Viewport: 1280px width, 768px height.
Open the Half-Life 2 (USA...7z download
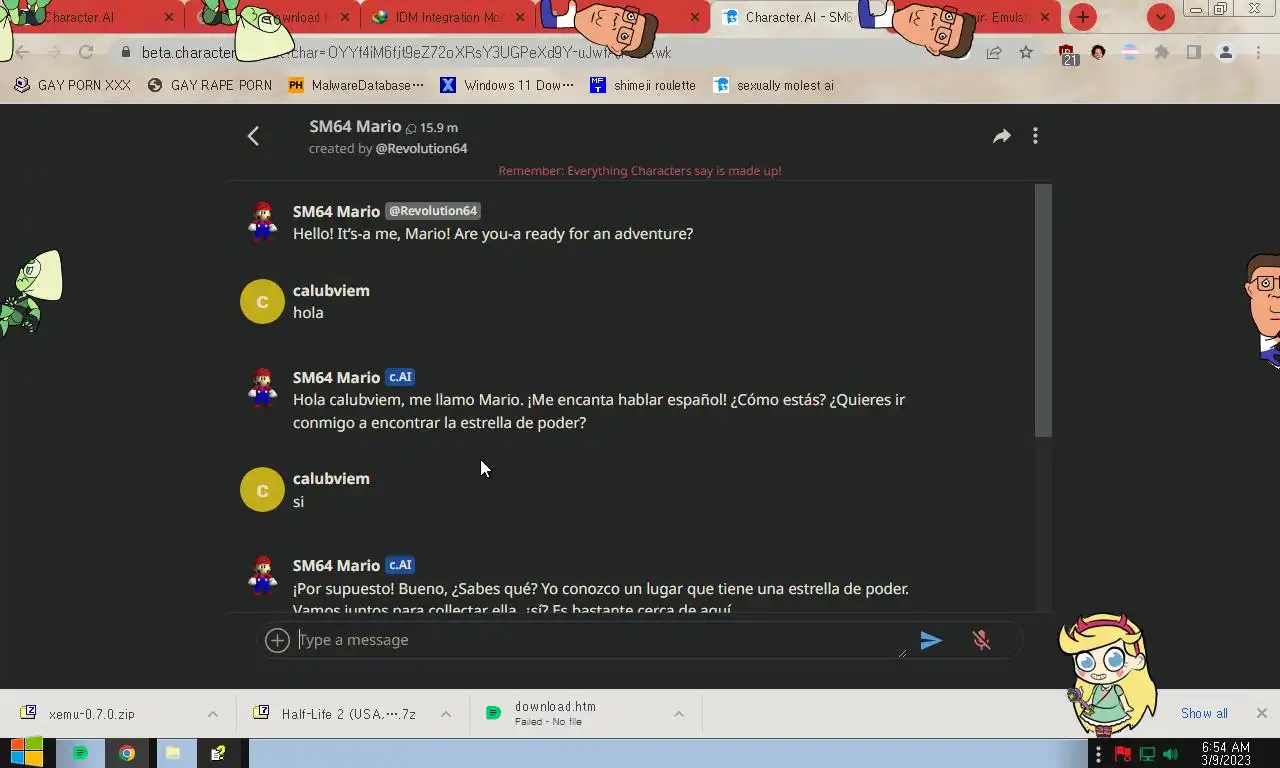pyautogui.click(x=335, y=714)
